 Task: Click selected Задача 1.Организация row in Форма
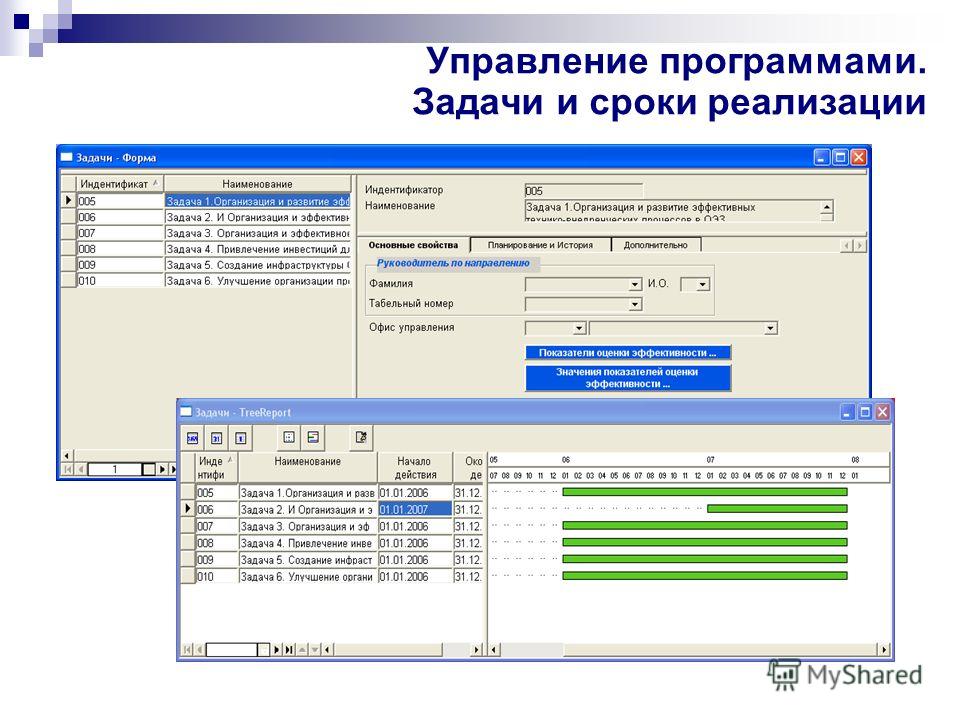click(x=258, y=201)
